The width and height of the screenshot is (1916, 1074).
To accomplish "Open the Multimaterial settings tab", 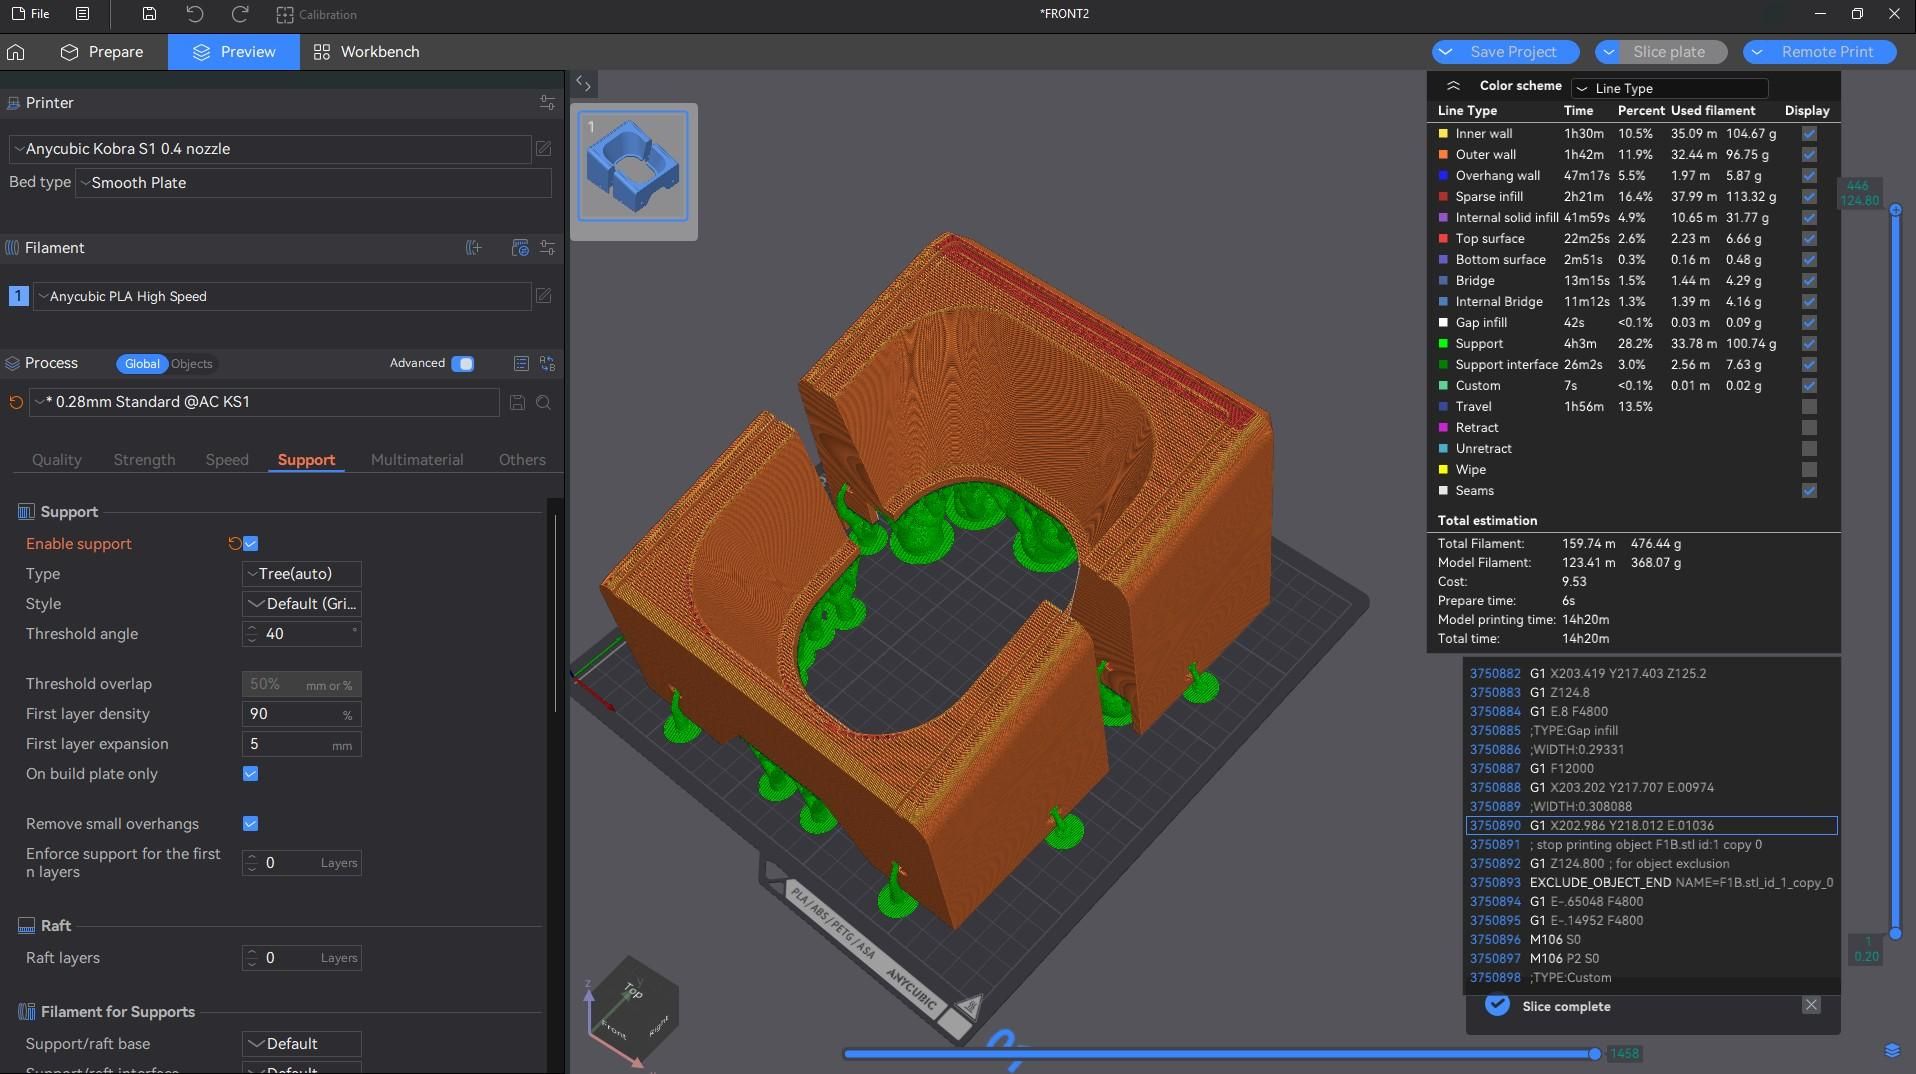I will point(417,460).
